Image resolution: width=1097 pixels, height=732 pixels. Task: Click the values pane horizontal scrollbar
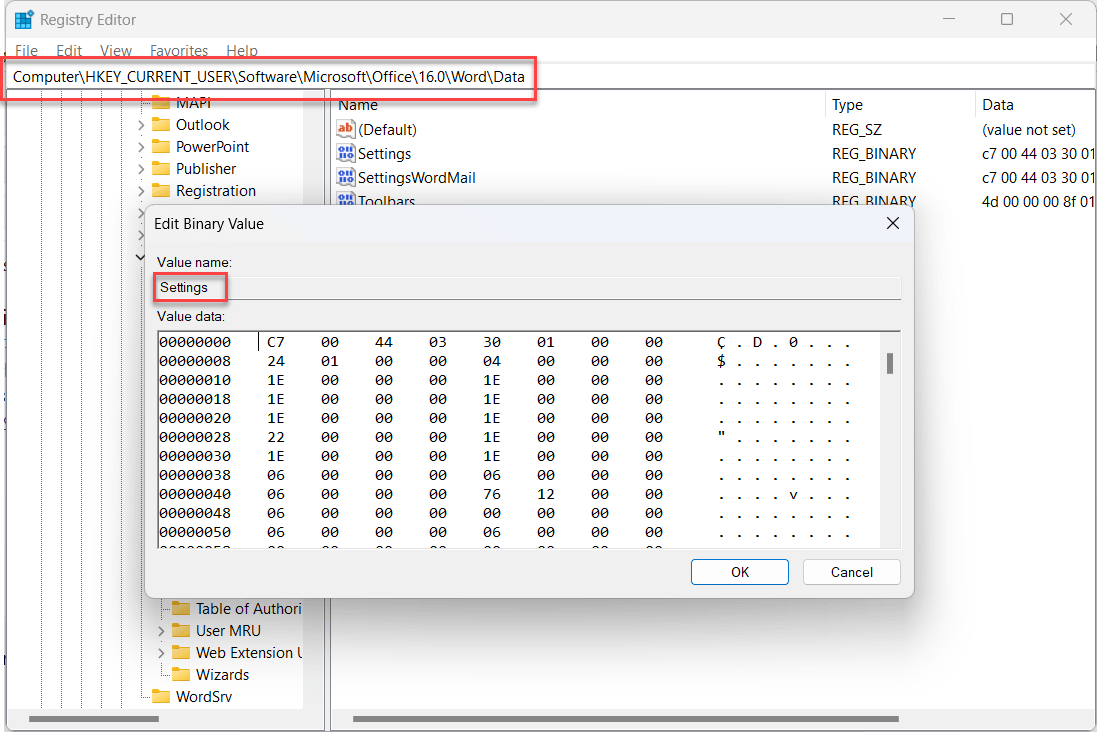[625, 719]
